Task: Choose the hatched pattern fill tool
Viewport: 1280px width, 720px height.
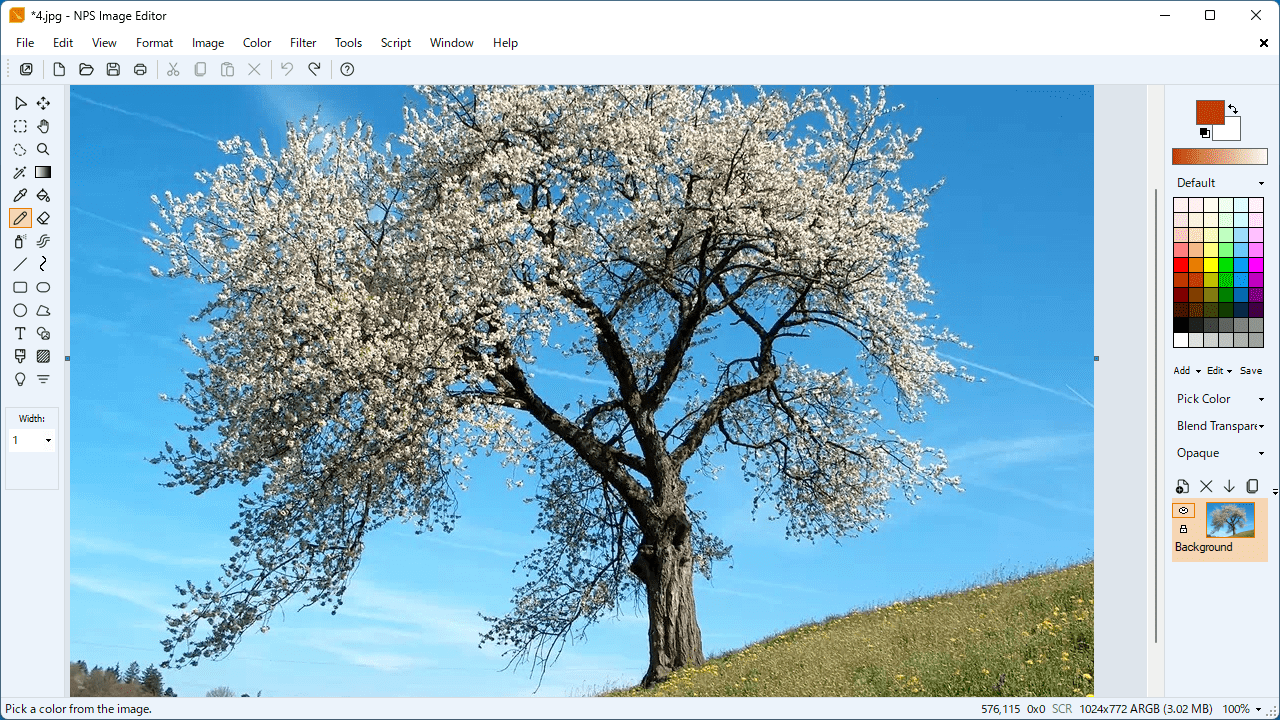Action: (x=43, y=356)
